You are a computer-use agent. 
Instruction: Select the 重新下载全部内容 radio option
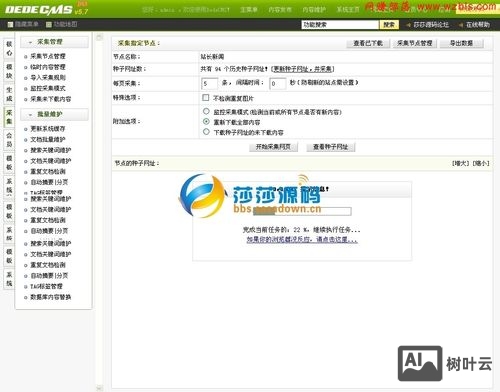click(206, 121)
